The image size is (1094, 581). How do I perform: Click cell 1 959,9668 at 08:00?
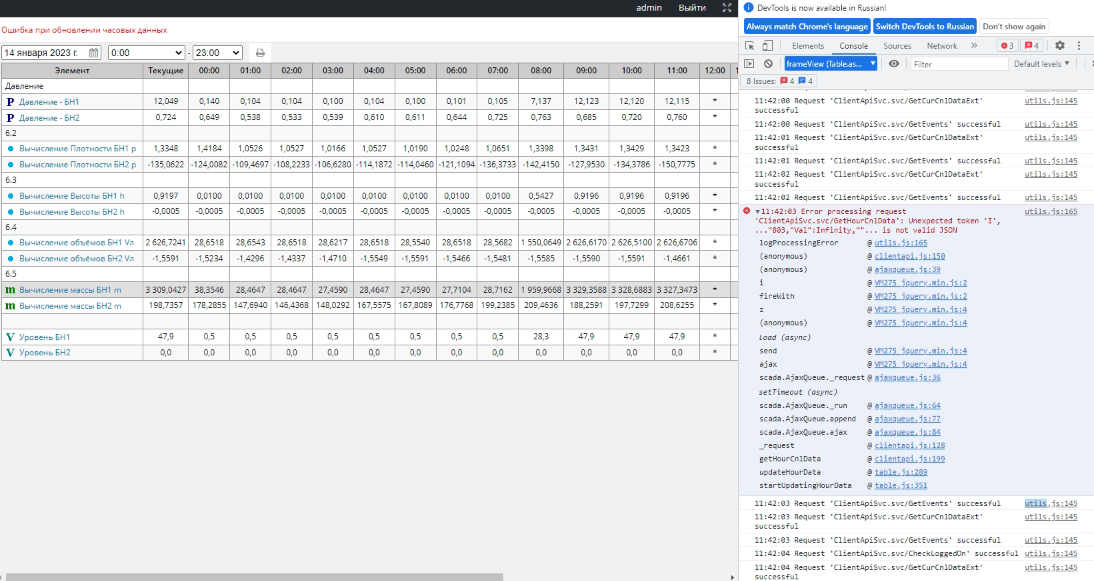(541, 289)
